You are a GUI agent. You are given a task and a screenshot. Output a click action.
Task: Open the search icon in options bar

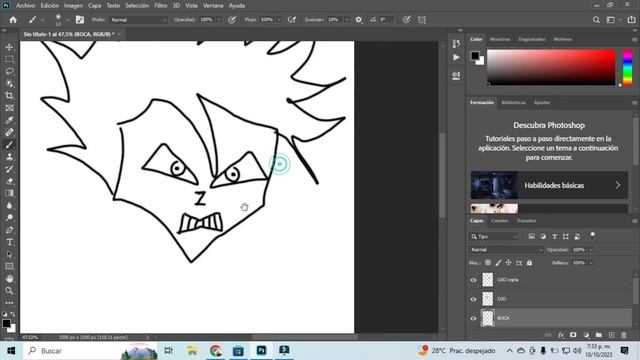coord(596,20)
